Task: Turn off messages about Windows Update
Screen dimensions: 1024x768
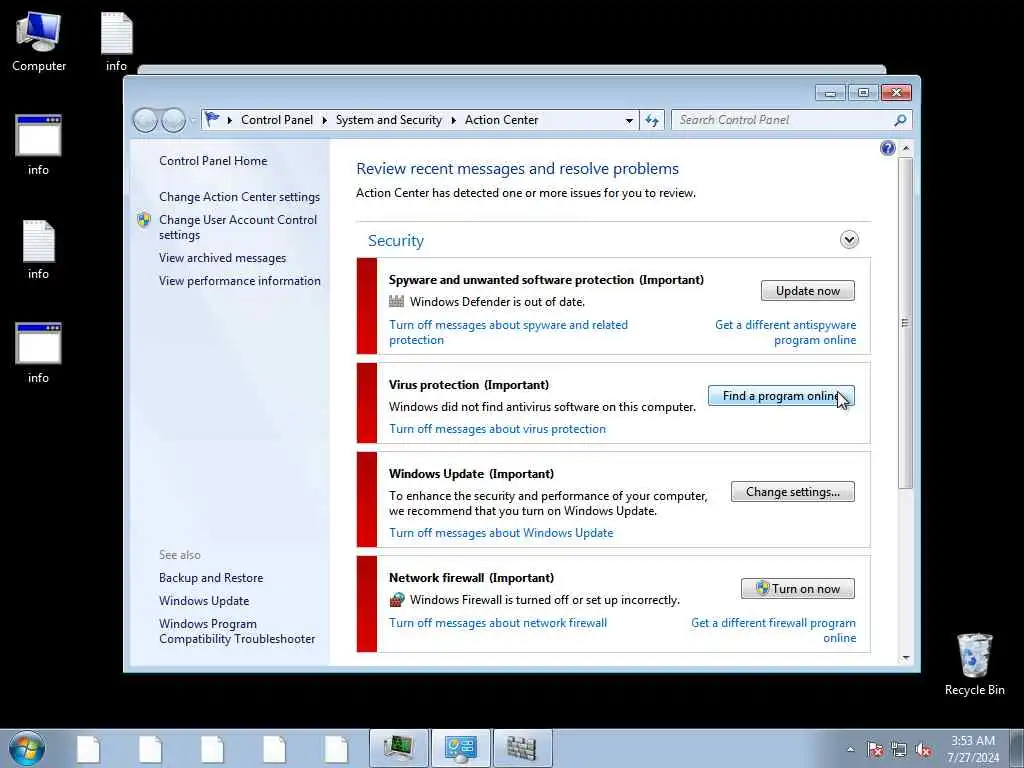Action: pyautogui.click(x=501, y=533)
